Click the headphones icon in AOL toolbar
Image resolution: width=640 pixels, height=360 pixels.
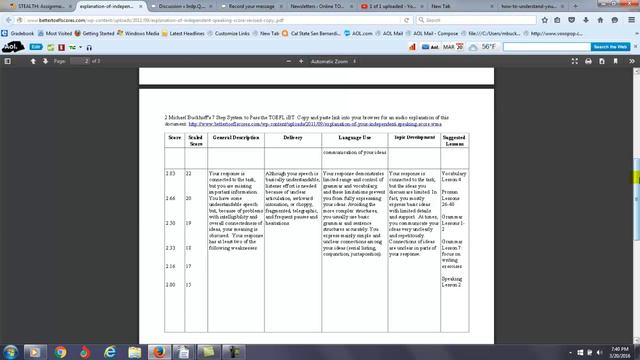pyautogui.click(x=89, y=47)
